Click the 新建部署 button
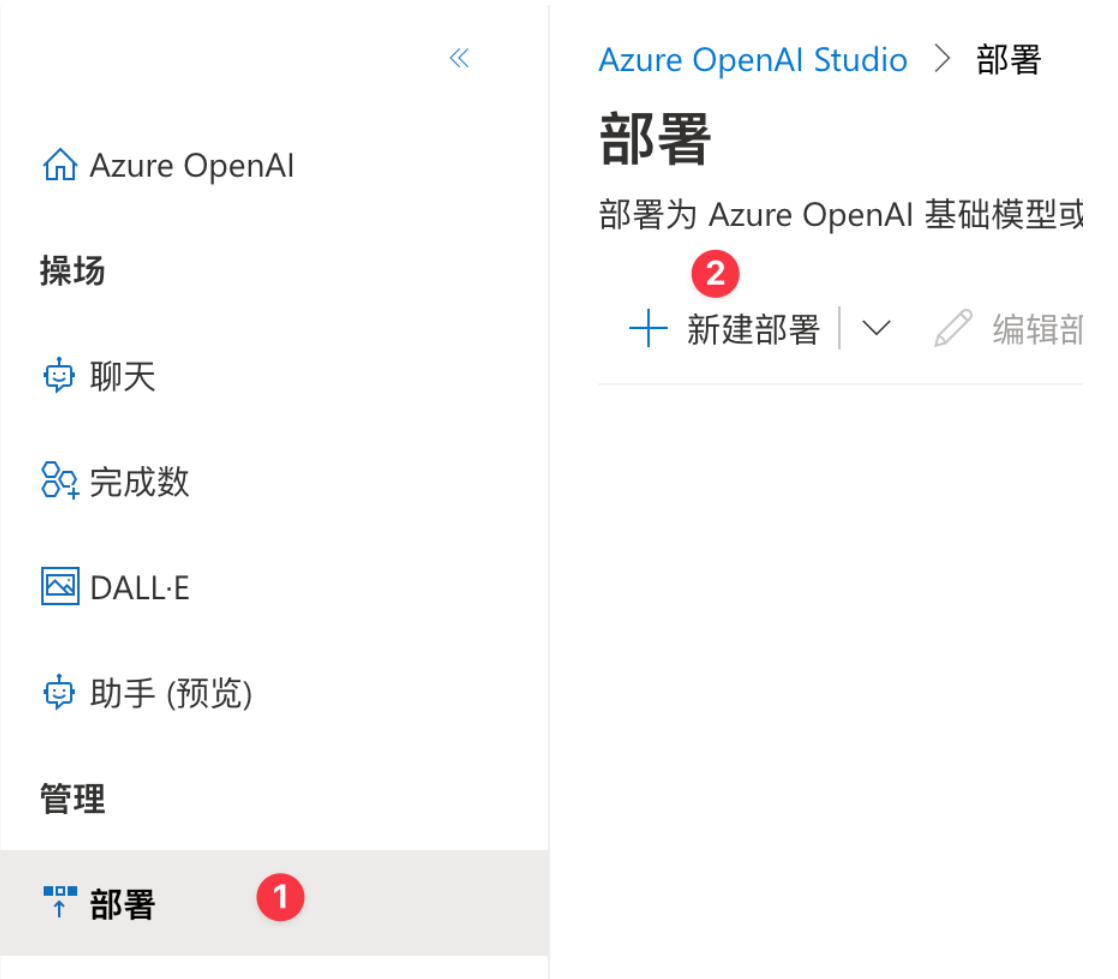This screenshot has height=979, width=1118. [752, 328]
